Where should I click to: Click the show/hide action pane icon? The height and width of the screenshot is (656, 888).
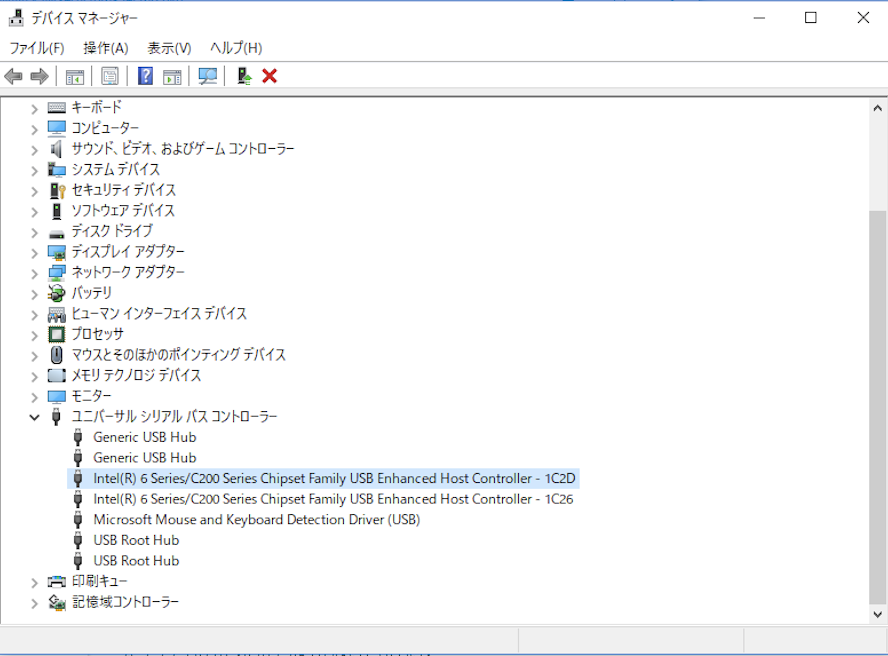coord(172,76)
